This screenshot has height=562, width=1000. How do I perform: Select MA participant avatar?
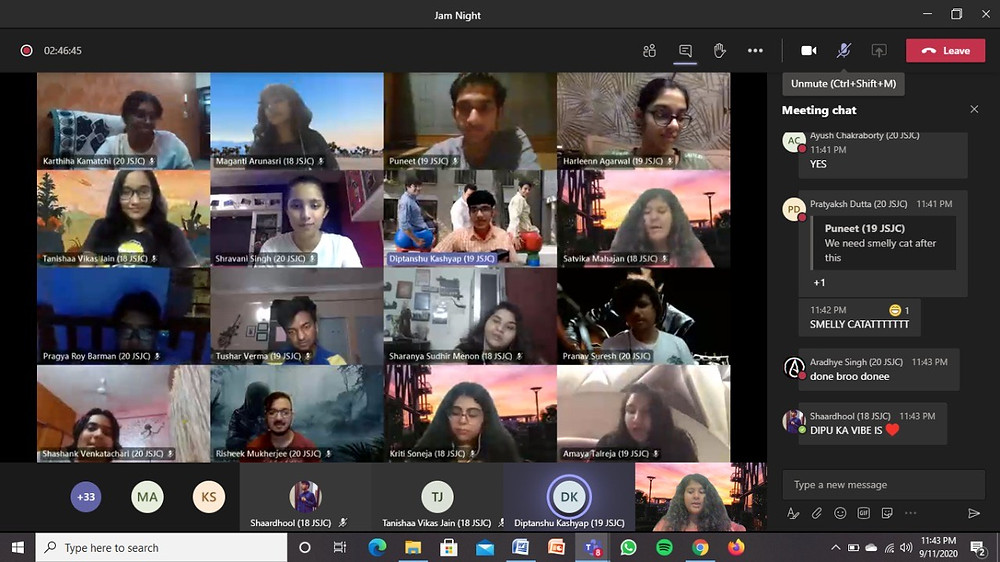point(147,497)
